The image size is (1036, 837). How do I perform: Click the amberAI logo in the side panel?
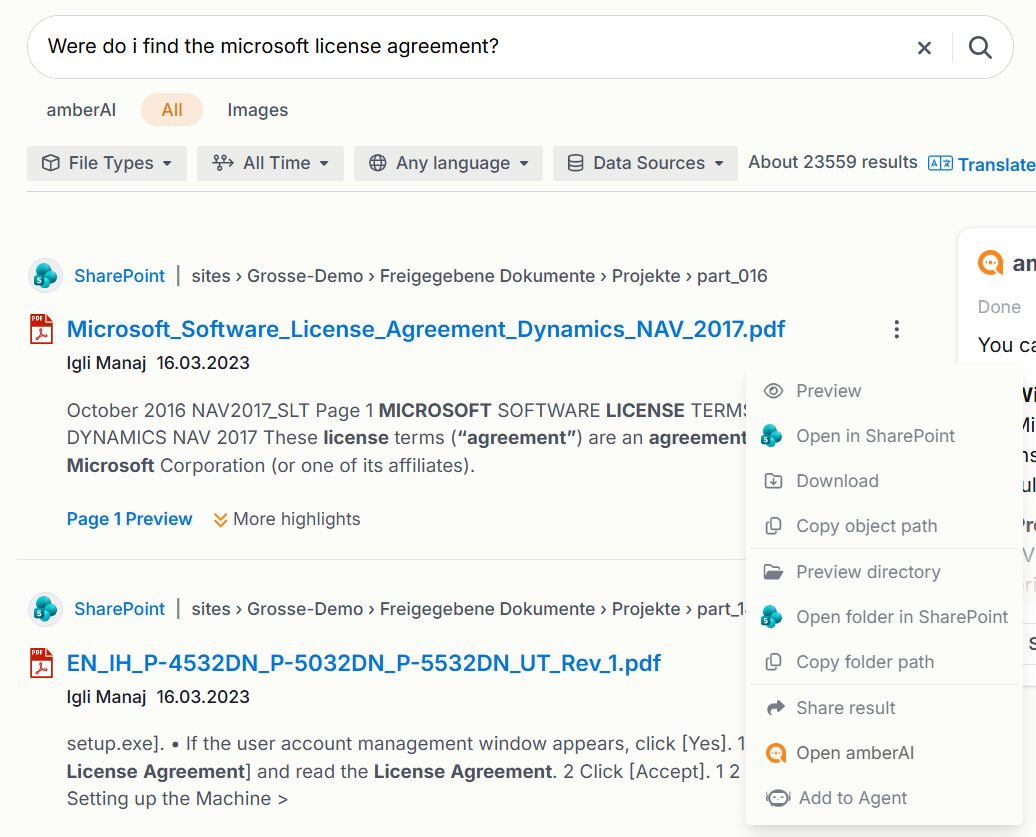click(990, 263)
